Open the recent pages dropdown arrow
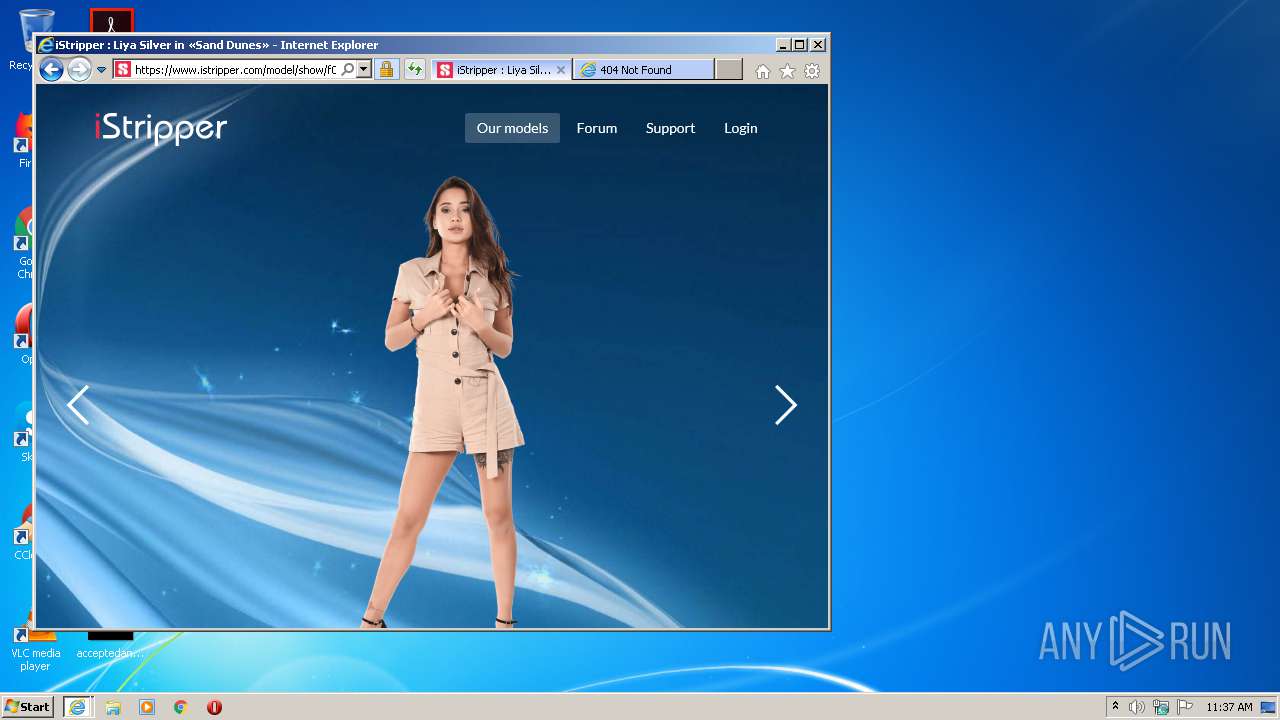1280x720 pixels. coord(101,70)
